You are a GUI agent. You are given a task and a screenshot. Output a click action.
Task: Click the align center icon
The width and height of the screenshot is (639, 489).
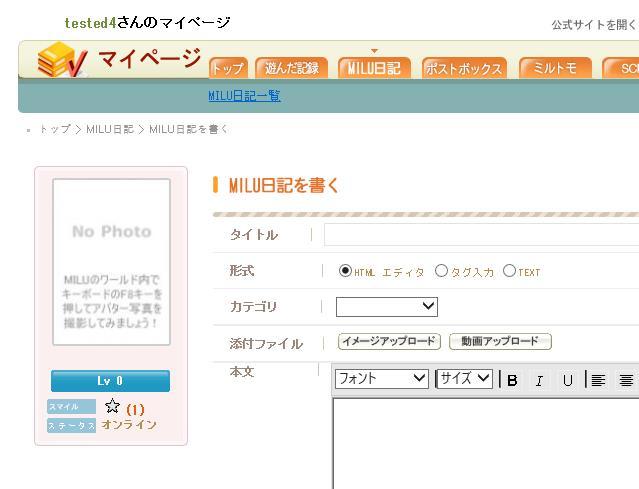pyautogui.click(x=626, y=380)
